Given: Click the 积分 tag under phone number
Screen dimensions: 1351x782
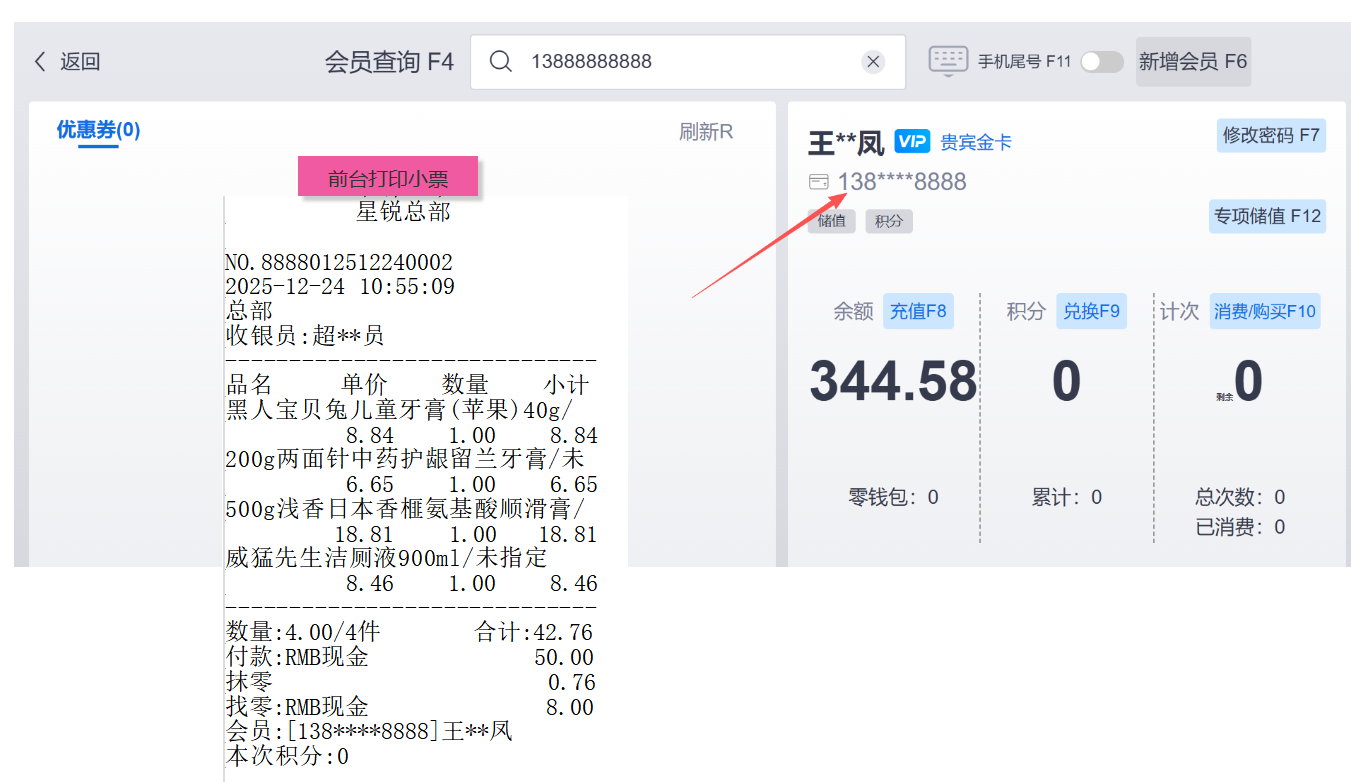Looking at the screenshot, I should pos(888,221).
